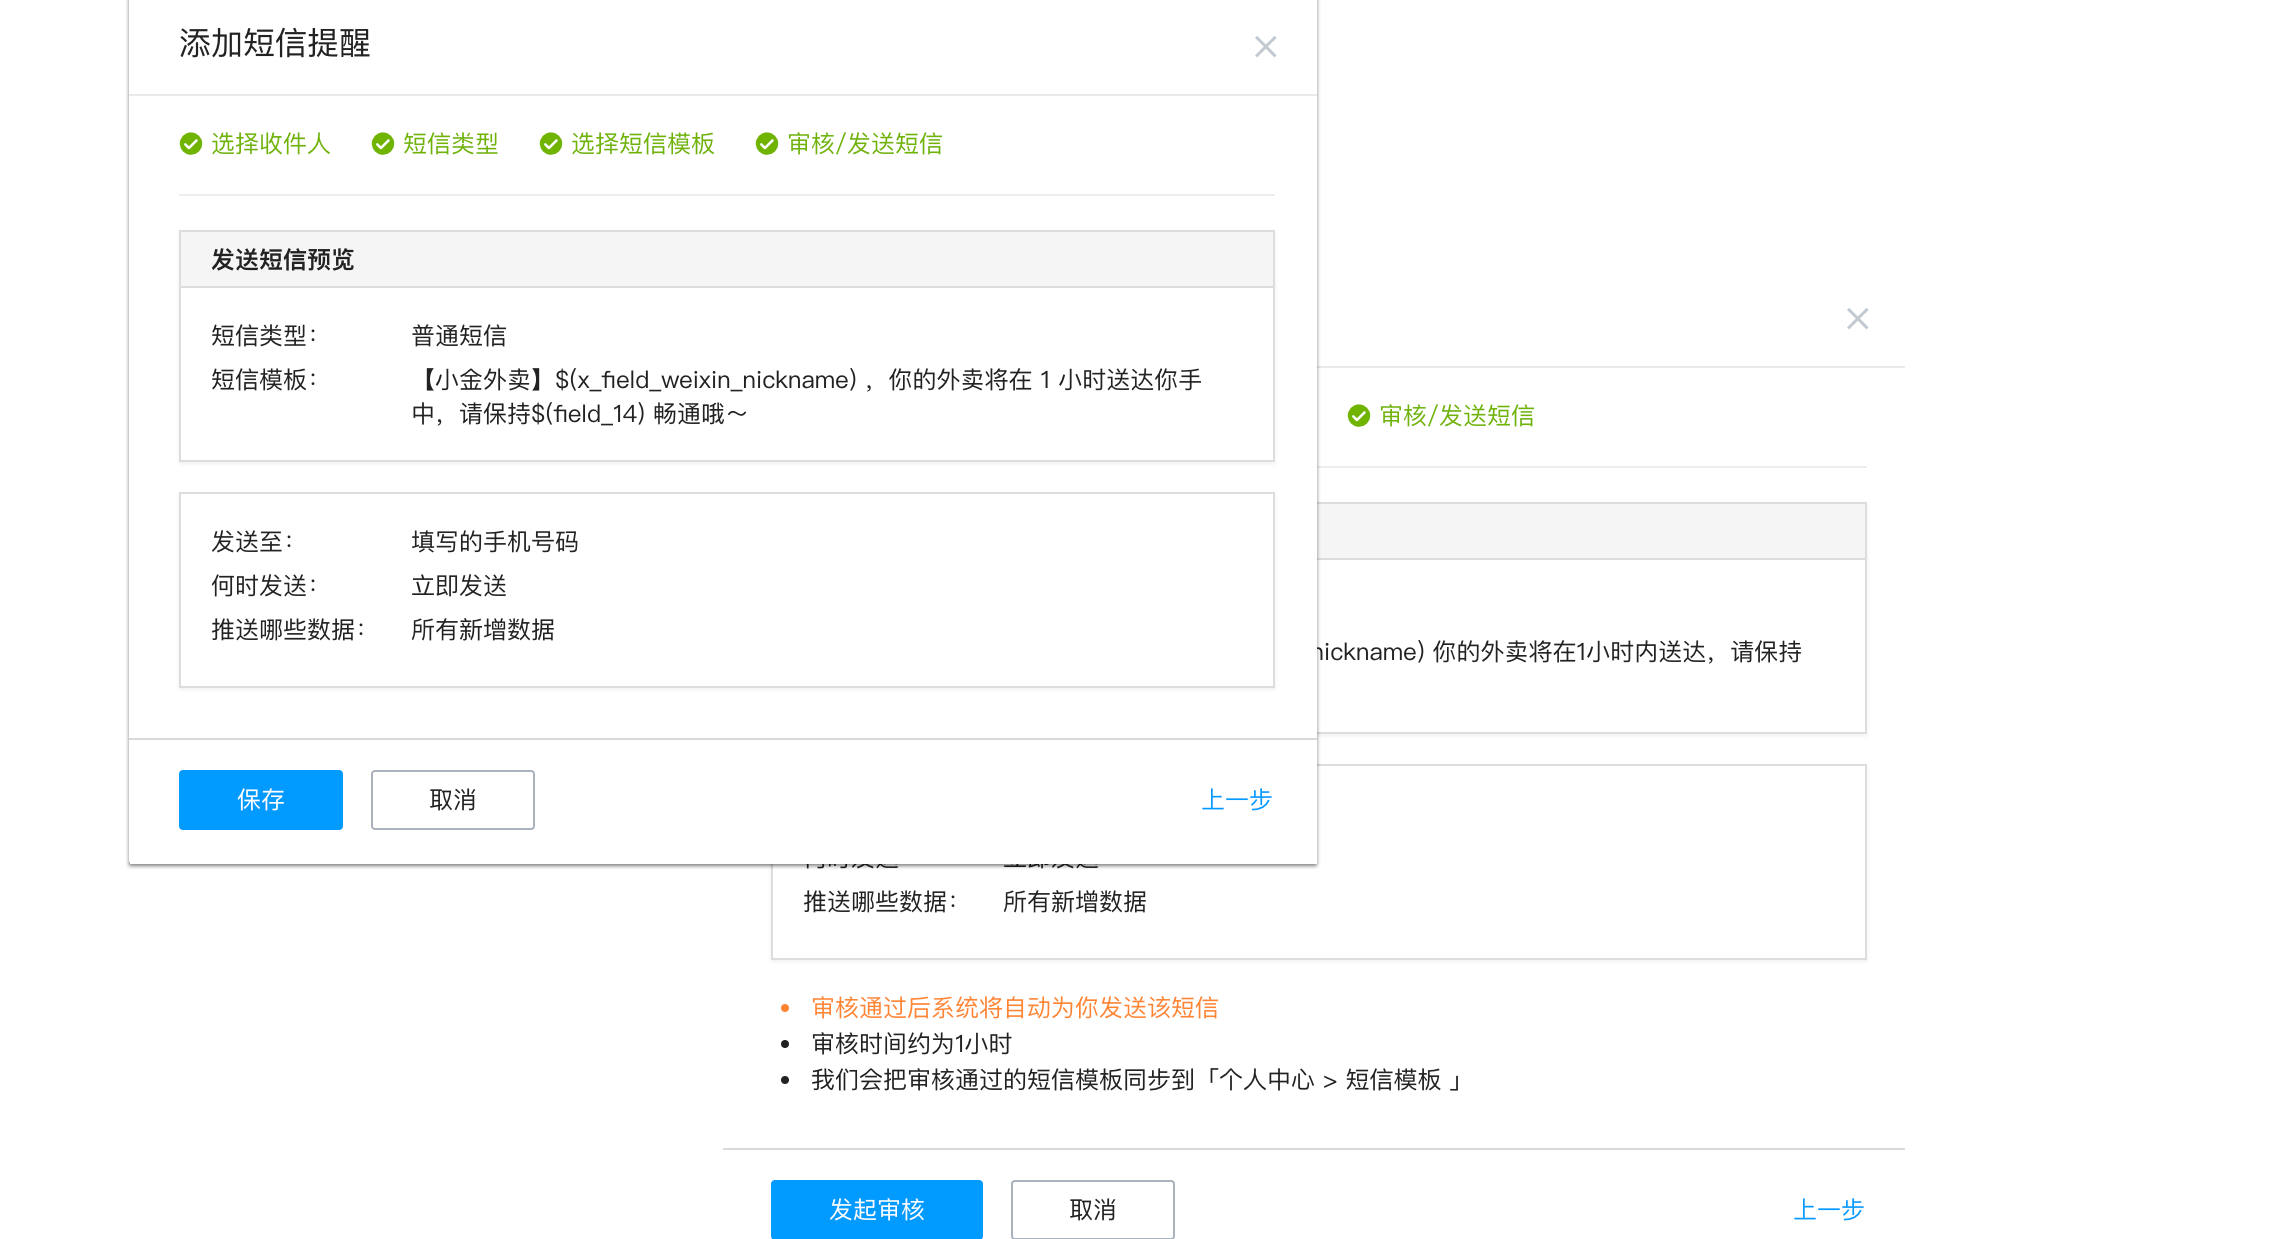This screenshot has width=2296, height=1239.
Task: Click the 短信类型: label in preview
Action: 264,336
